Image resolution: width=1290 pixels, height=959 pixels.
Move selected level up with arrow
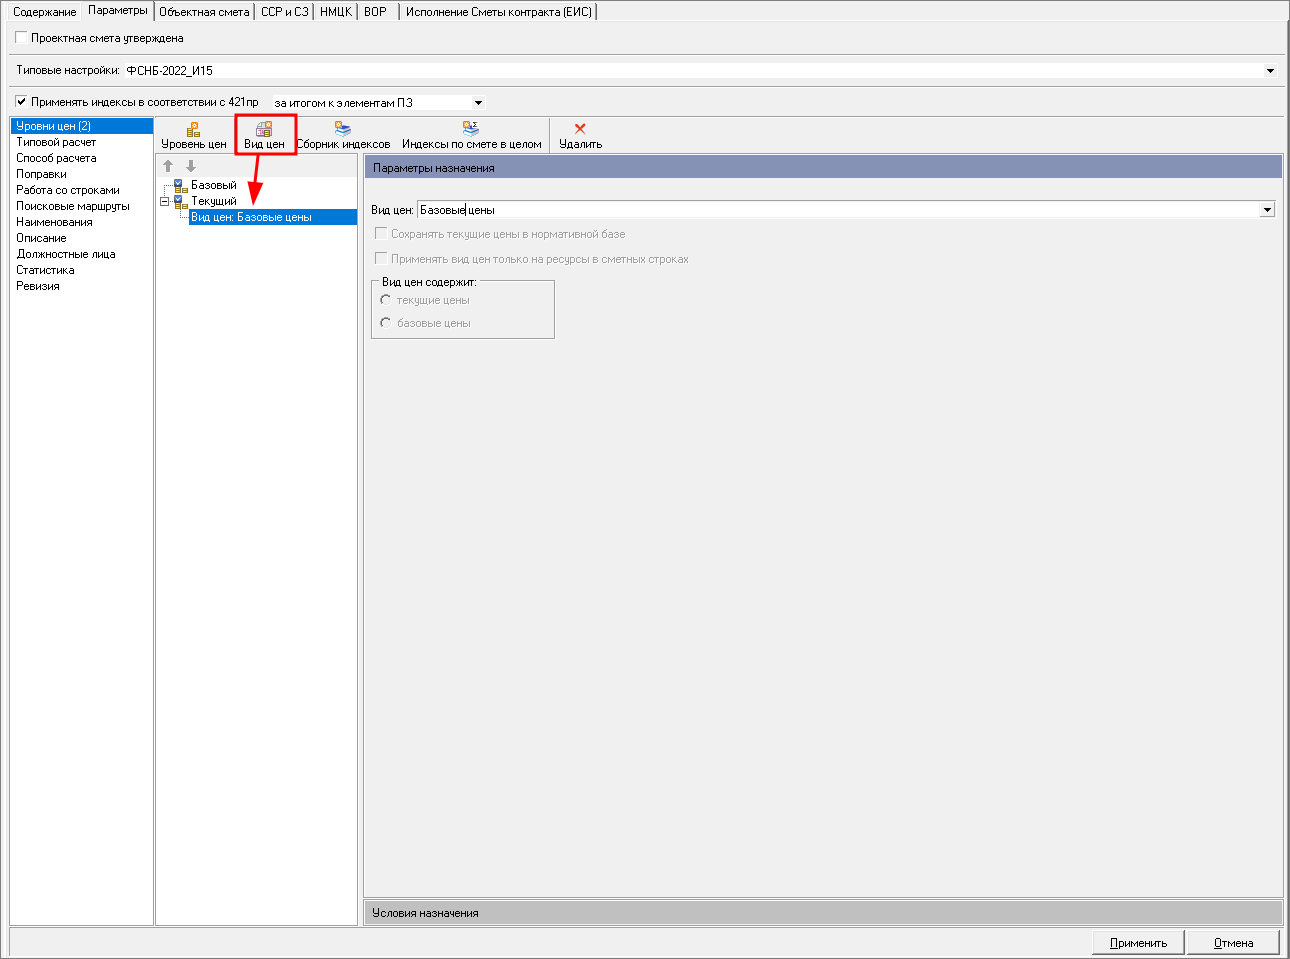tap(168, 166)
